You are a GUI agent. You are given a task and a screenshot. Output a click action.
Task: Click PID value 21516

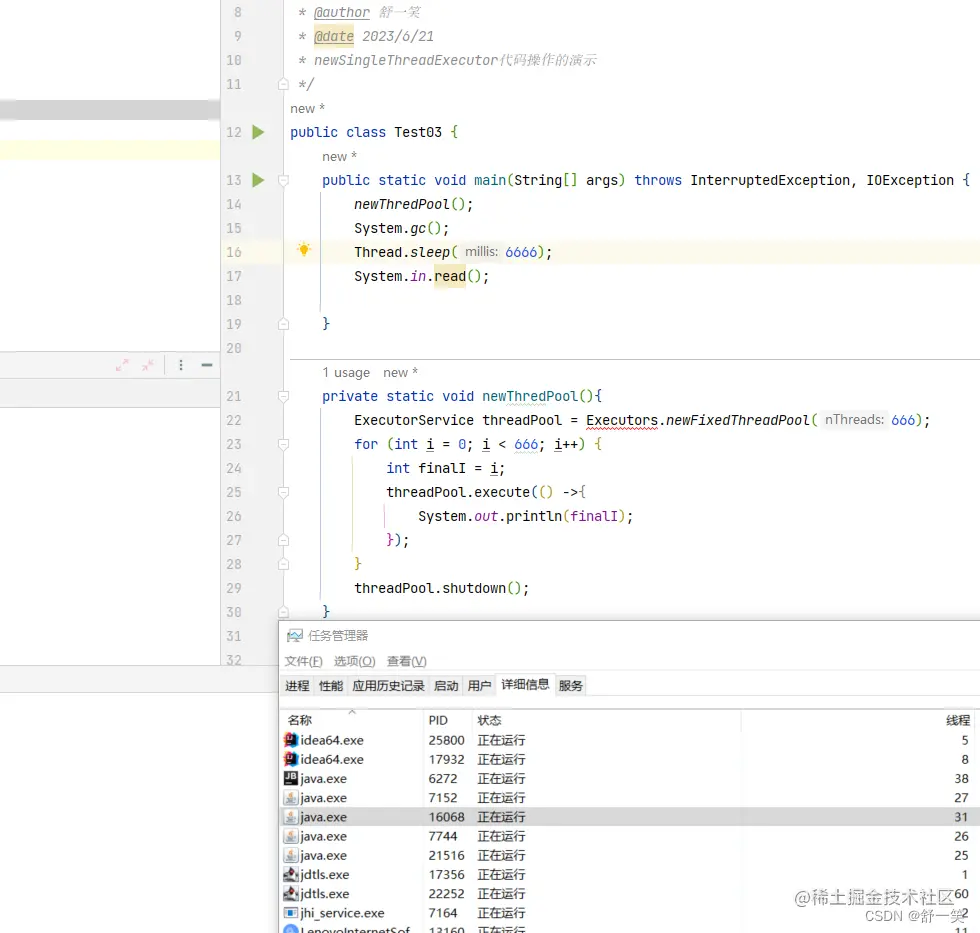point(446,855)
